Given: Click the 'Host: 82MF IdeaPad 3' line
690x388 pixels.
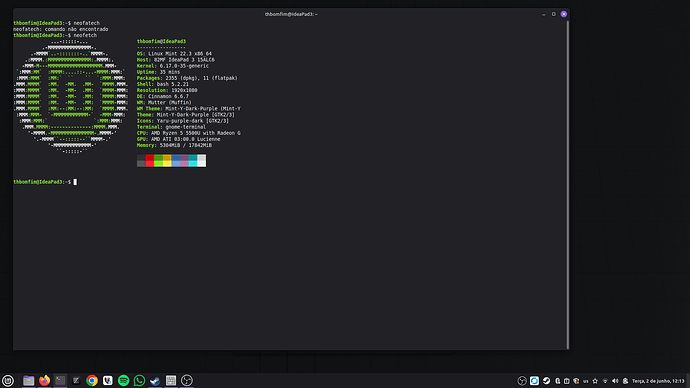Looking at the screenshot, I should click(x=176, y=60).
